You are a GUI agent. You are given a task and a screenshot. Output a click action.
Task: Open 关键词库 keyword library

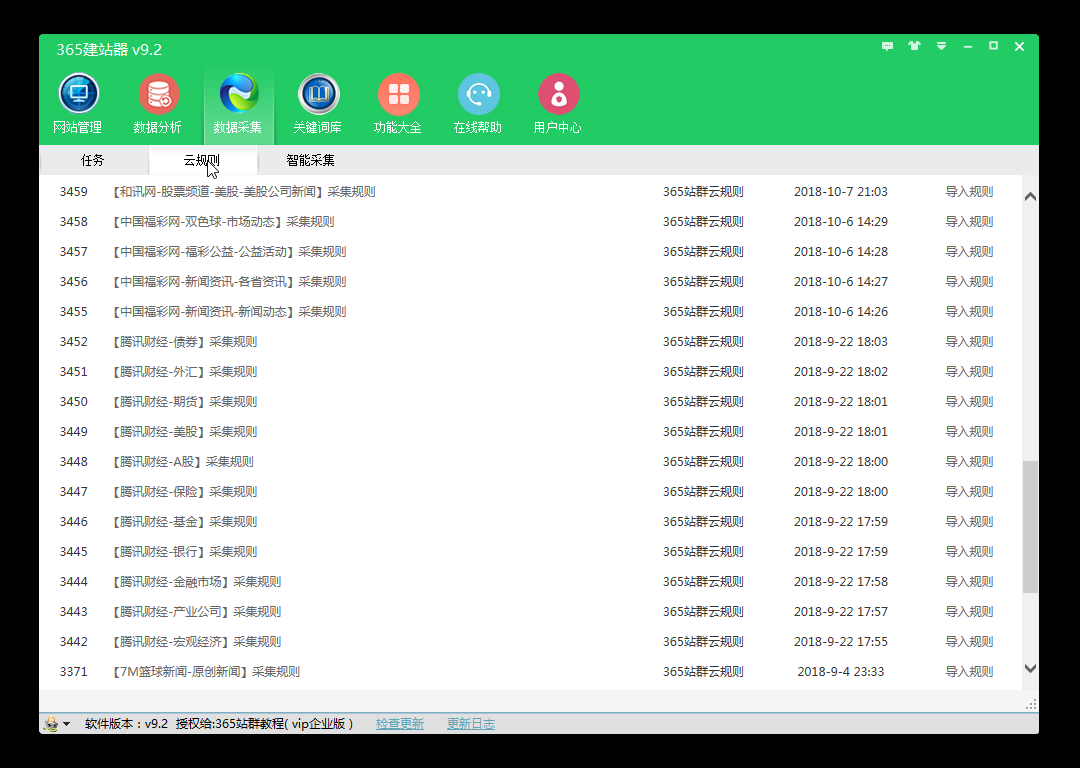click(318, 104)
